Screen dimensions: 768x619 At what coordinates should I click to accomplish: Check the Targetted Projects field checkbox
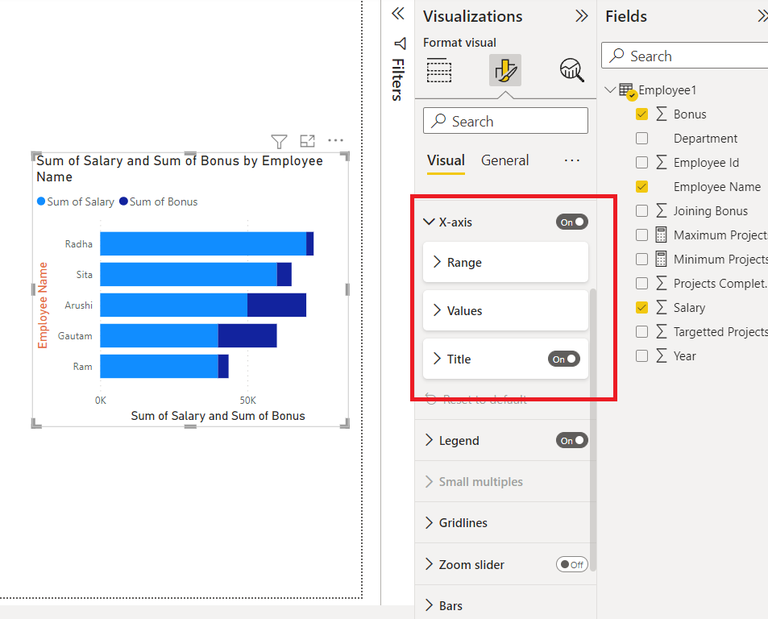point(642,332)
